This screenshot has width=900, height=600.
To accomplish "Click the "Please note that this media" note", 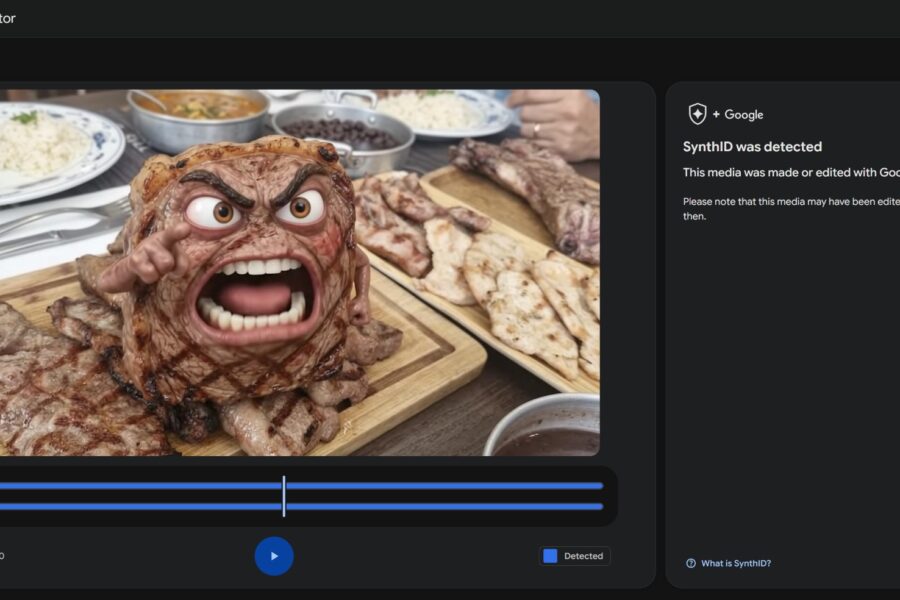I will [x=791, y=208].
